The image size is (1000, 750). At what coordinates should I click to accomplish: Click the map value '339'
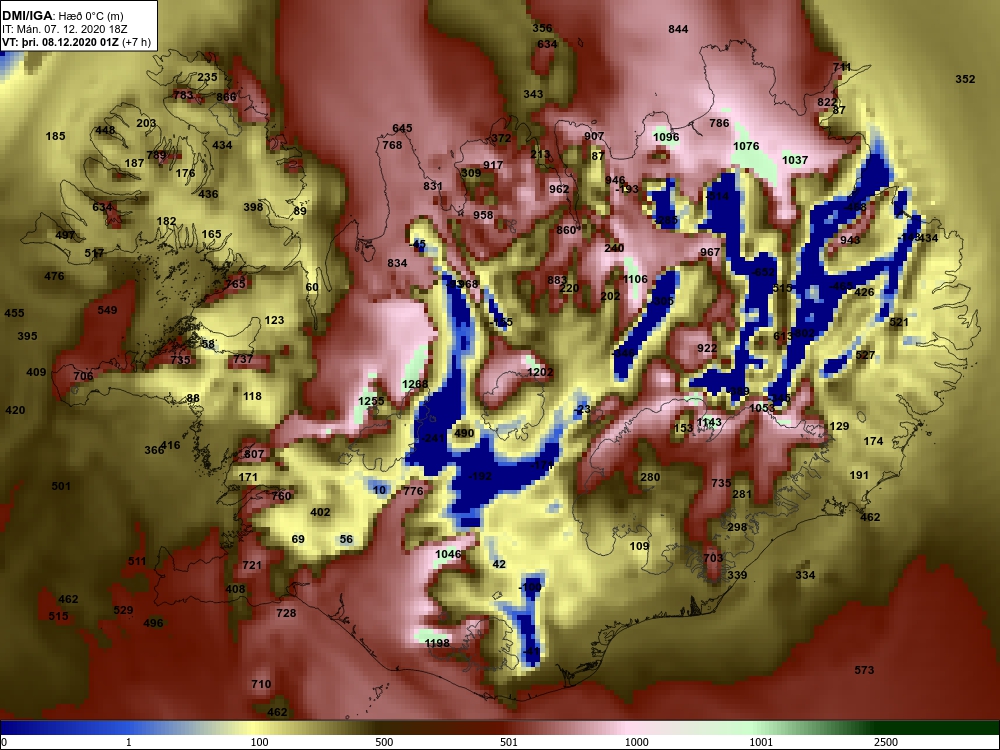(x=737, y=575)
